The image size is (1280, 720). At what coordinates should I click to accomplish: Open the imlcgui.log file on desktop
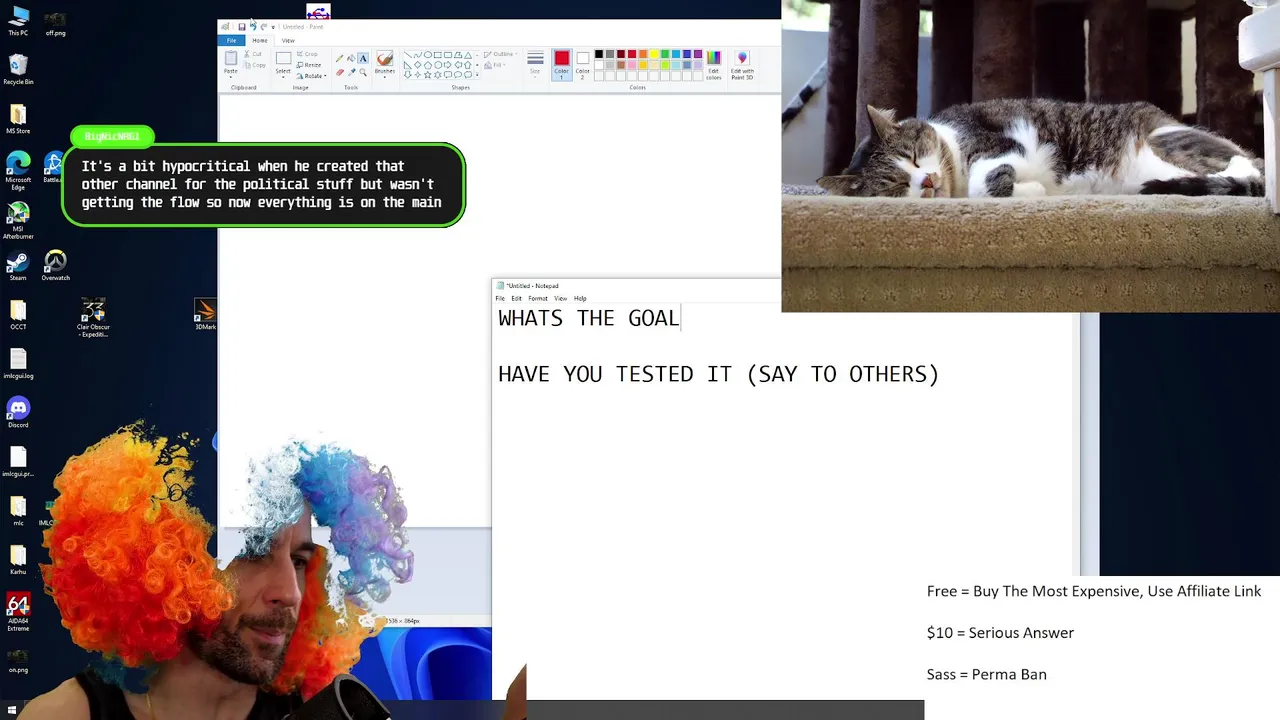[18, 363]
